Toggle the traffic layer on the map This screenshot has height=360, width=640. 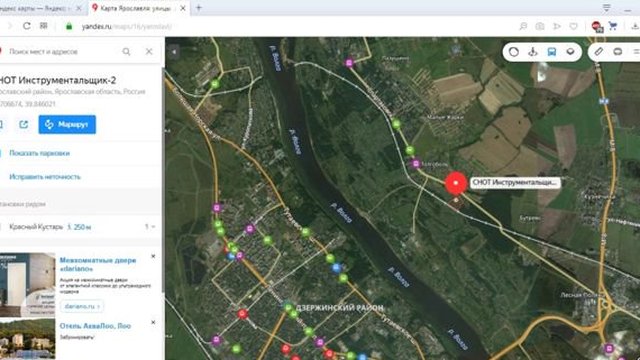point(513,52)
